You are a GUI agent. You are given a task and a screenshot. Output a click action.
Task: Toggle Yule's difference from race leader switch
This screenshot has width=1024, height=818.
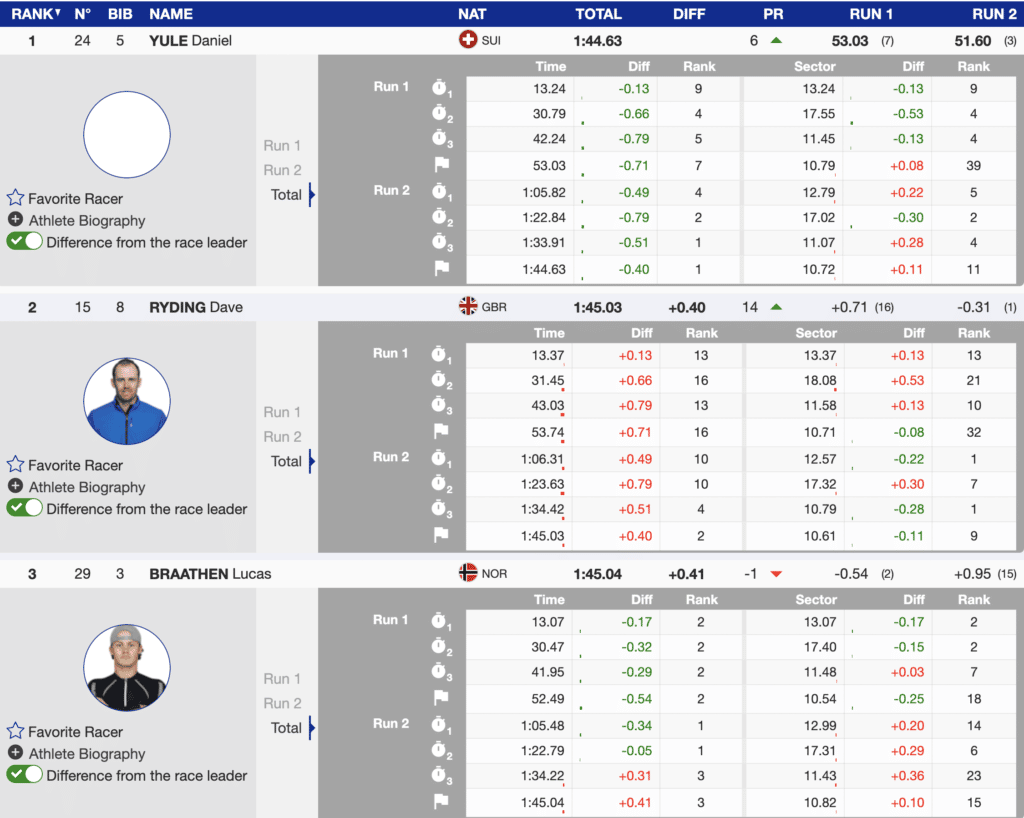coord(25,241)
